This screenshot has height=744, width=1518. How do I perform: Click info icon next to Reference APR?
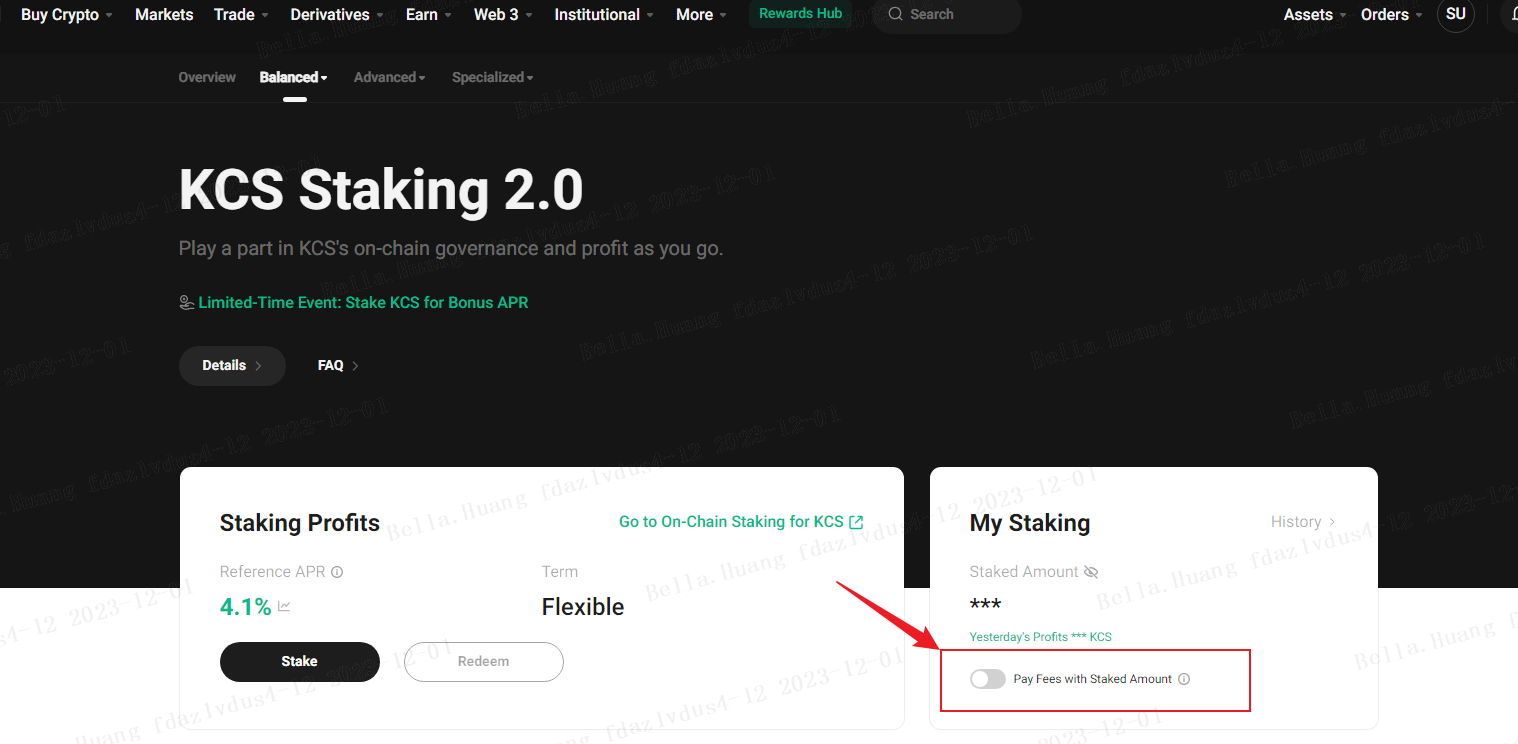[337, 572]
